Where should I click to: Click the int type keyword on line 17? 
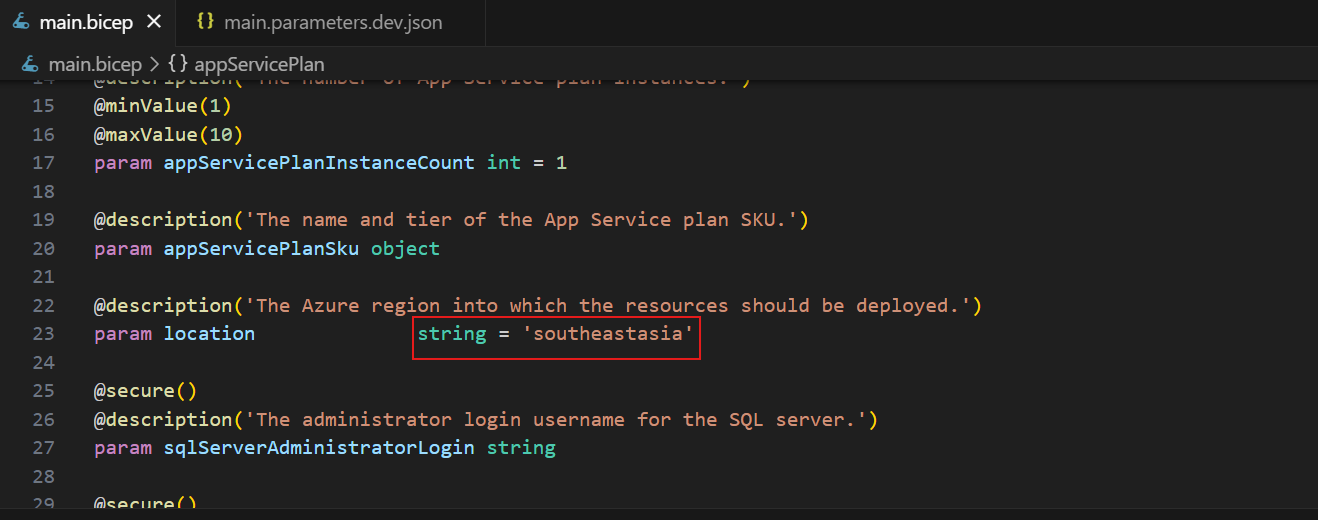pos(504,162)
